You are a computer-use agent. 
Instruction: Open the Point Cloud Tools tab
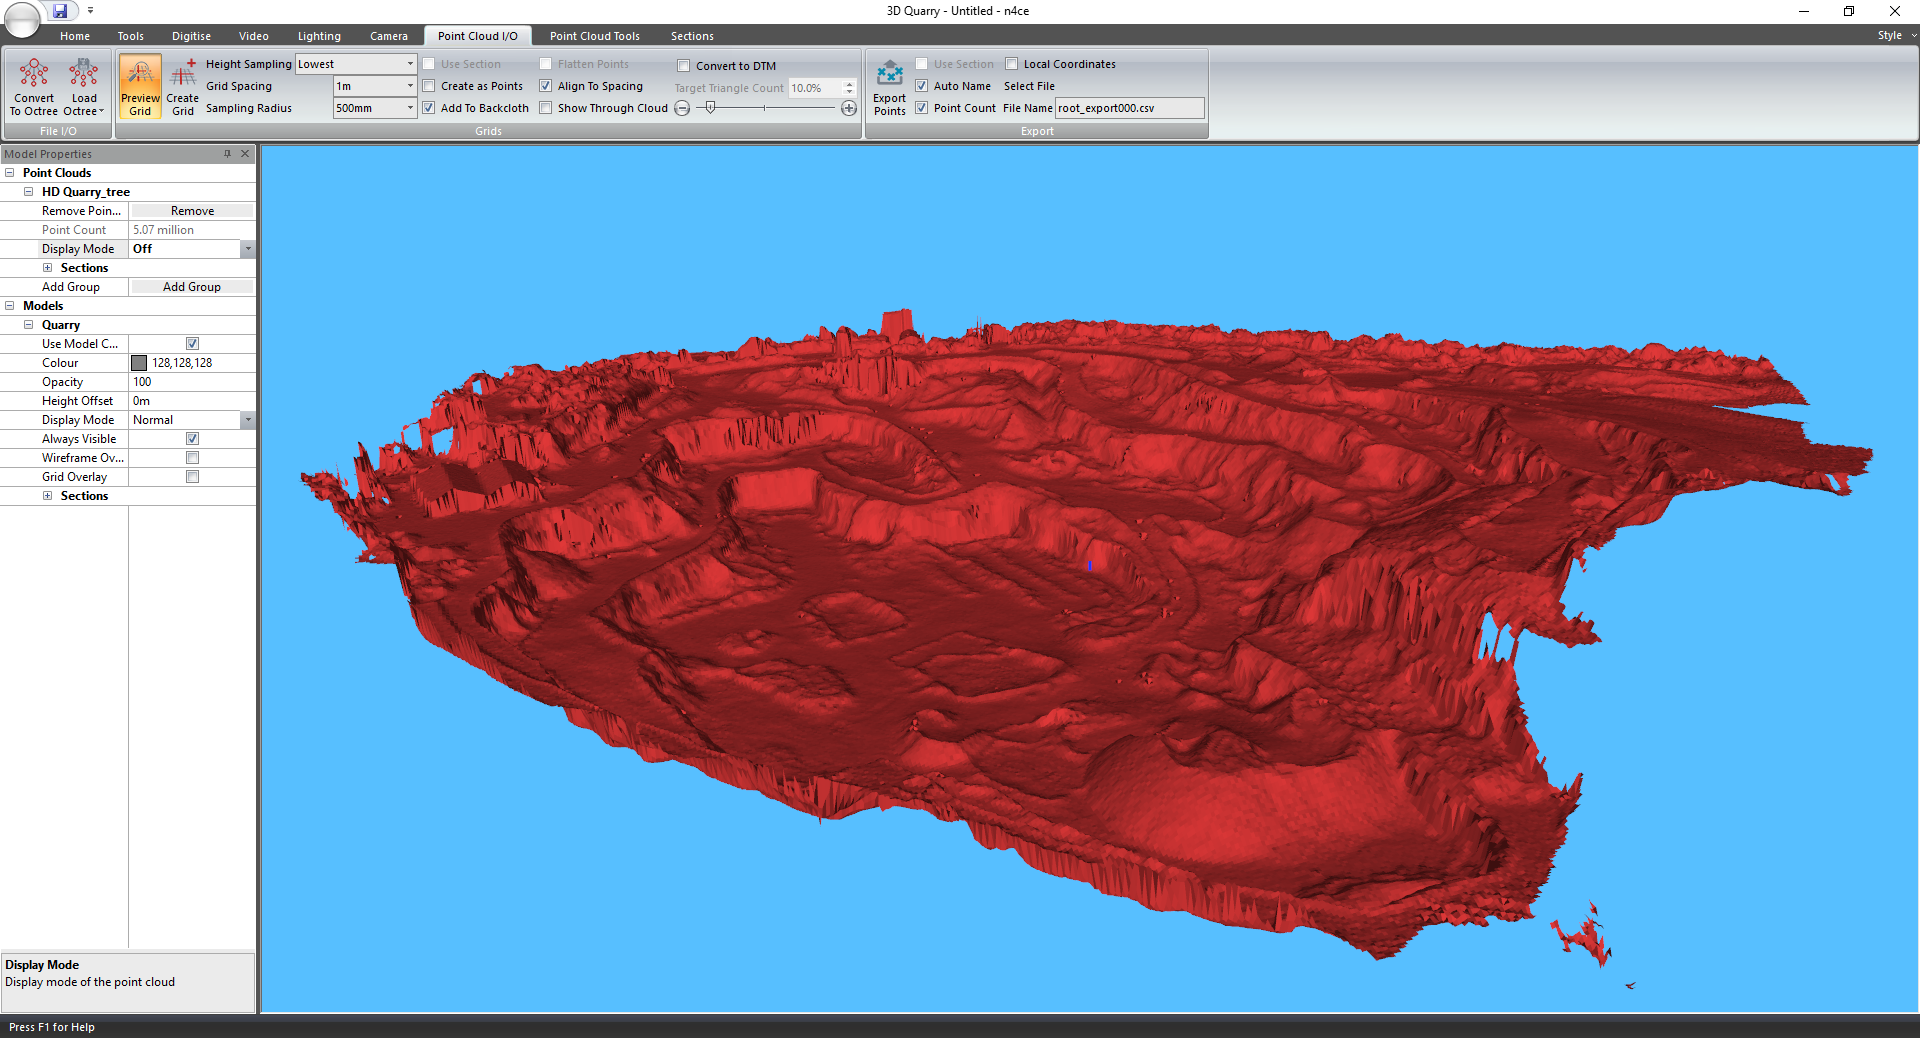click(x=595, y=36)
